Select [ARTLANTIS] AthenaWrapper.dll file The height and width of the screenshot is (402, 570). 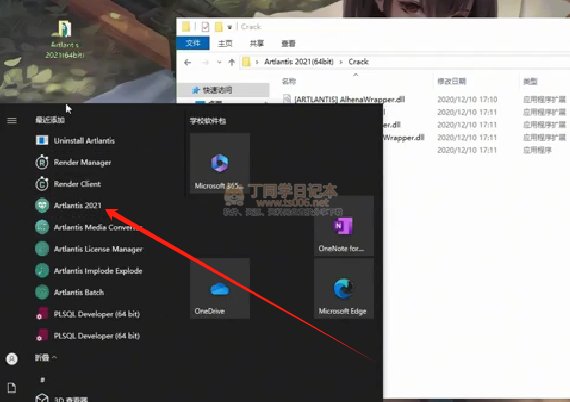point(344,99)
